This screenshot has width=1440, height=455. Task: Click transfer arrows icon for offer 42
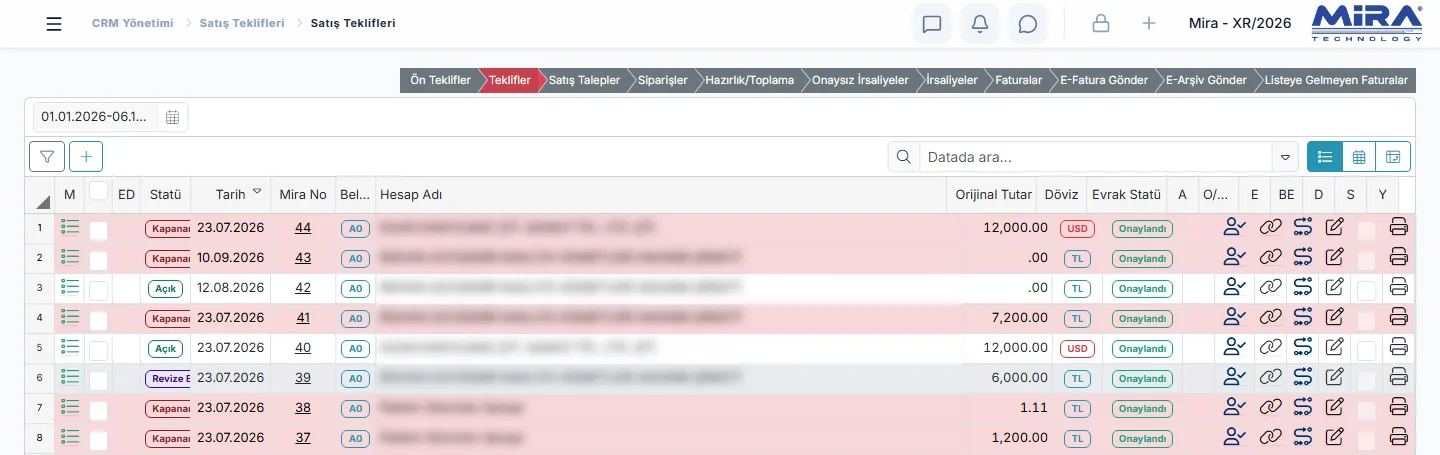pos(1302,288)
